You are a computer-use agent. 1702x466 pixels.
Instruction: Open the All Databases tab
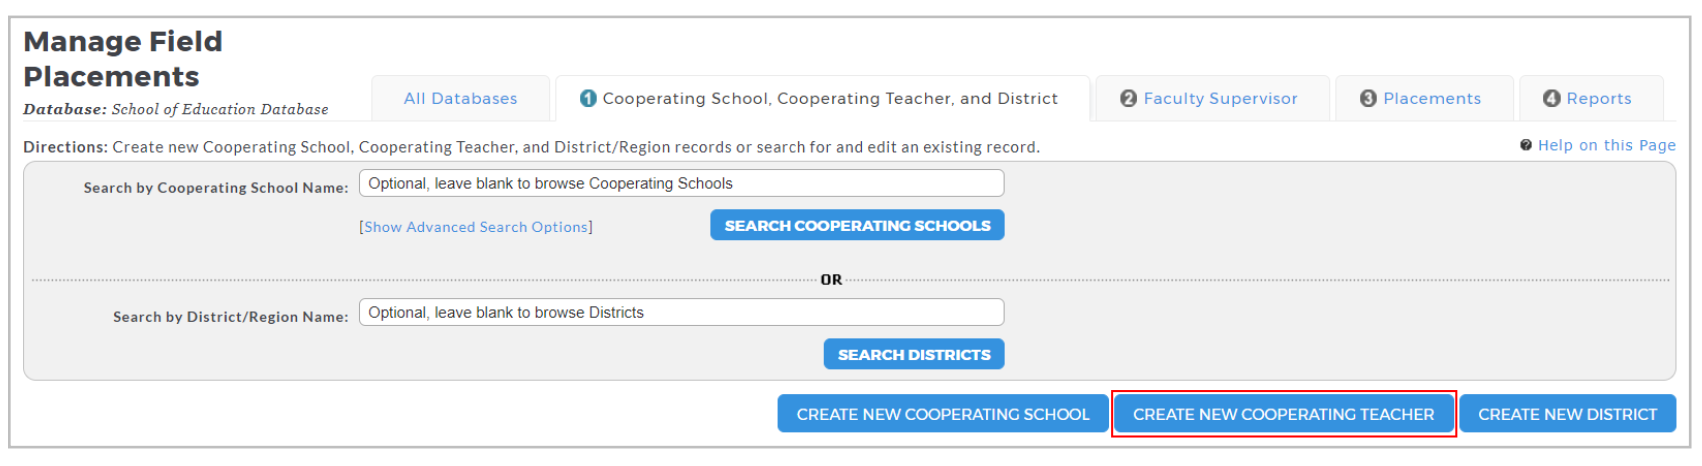point(461,98)
